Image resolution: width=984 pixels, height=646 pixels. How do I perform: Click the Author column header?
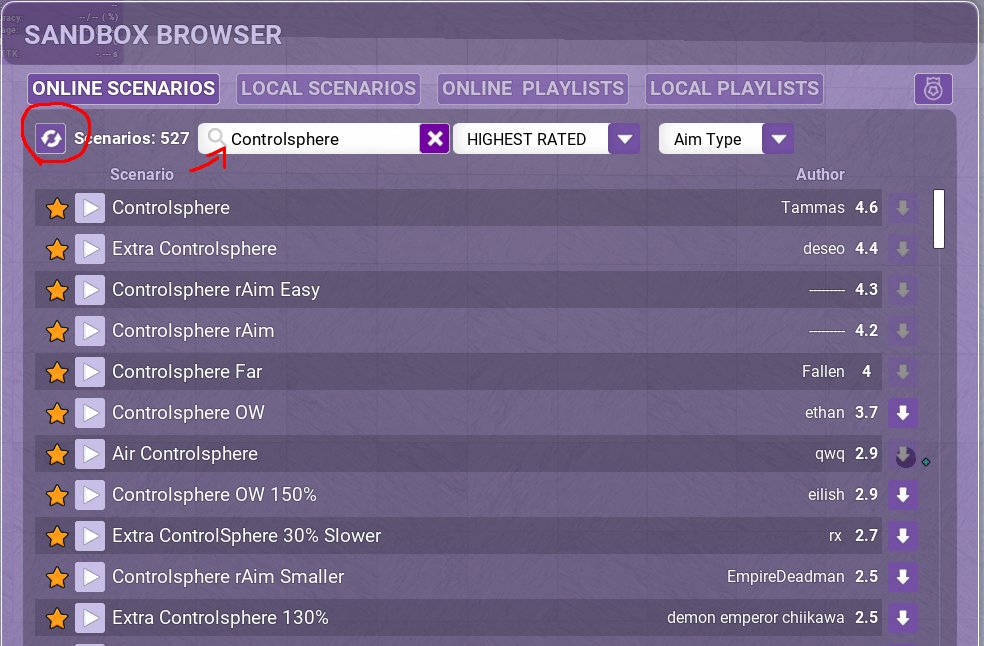[820, 175]
